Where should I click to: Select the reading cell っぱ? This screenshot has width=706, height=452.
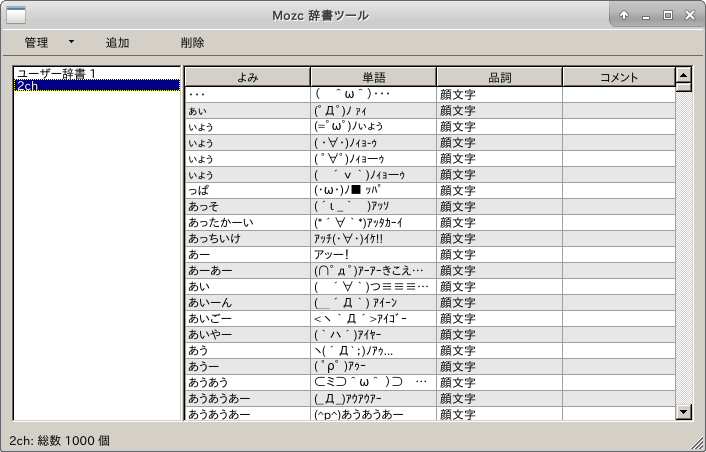(x=248, y=190)
